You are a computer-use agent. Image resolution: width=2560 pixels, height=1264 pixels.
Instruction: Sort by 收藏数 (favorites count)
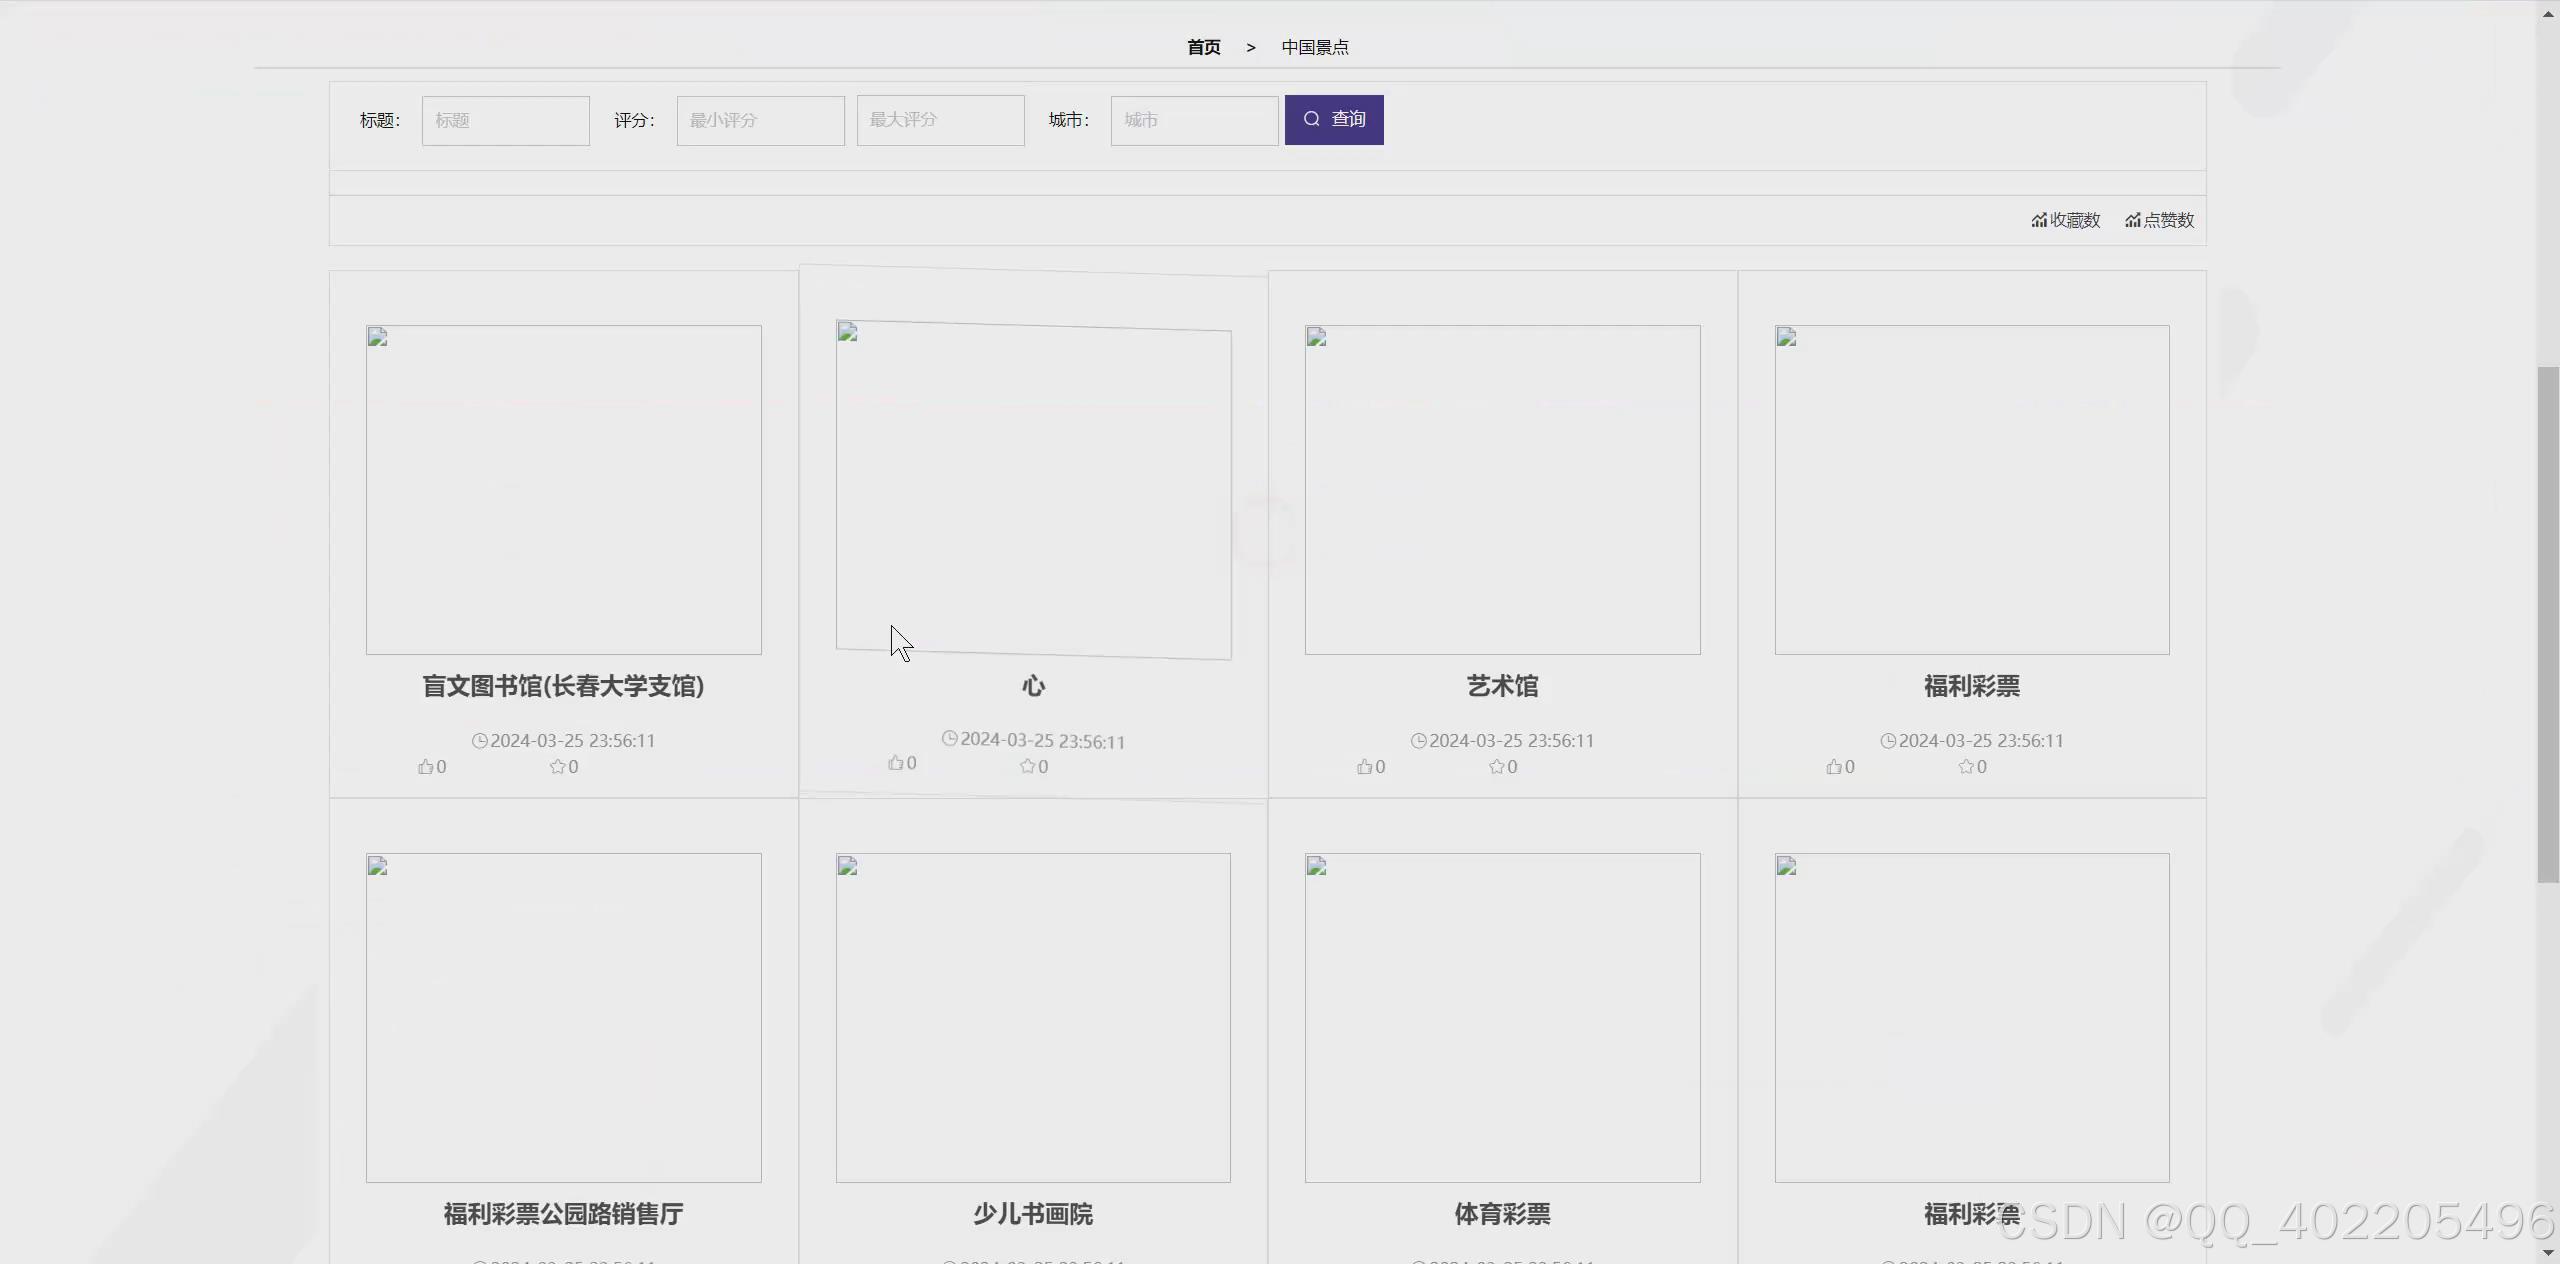(2066, 220)
